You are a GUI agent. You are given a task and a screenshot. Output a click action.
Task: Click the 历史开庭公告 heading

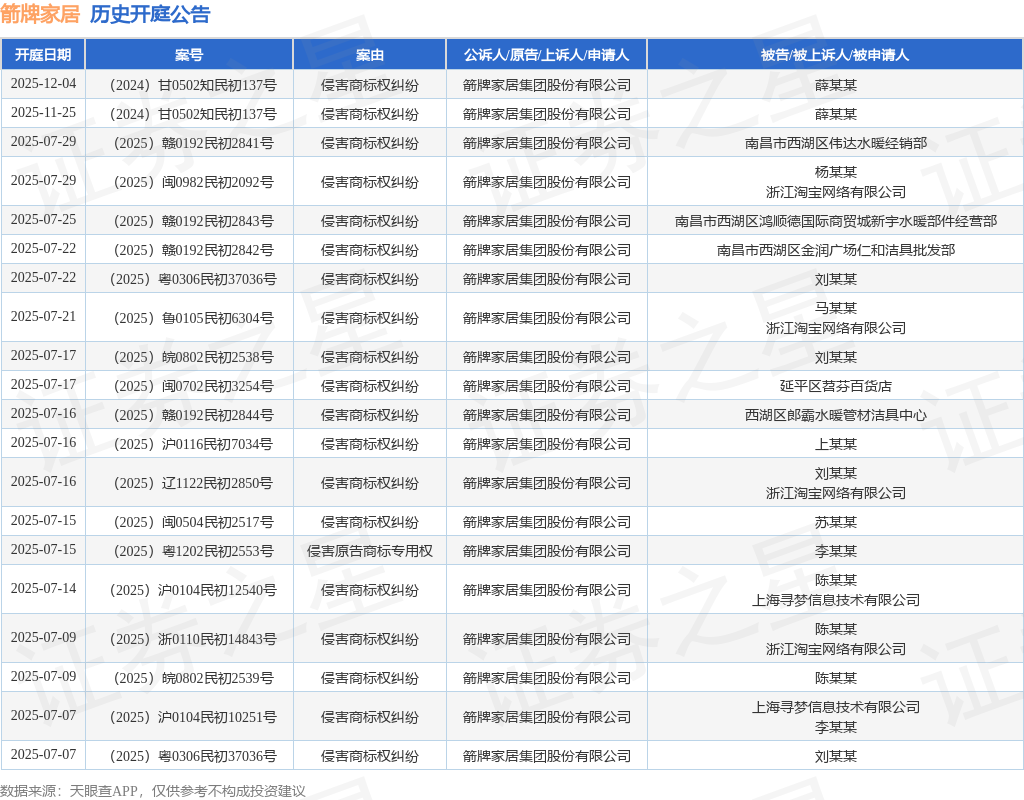click(x=150, y=14)
